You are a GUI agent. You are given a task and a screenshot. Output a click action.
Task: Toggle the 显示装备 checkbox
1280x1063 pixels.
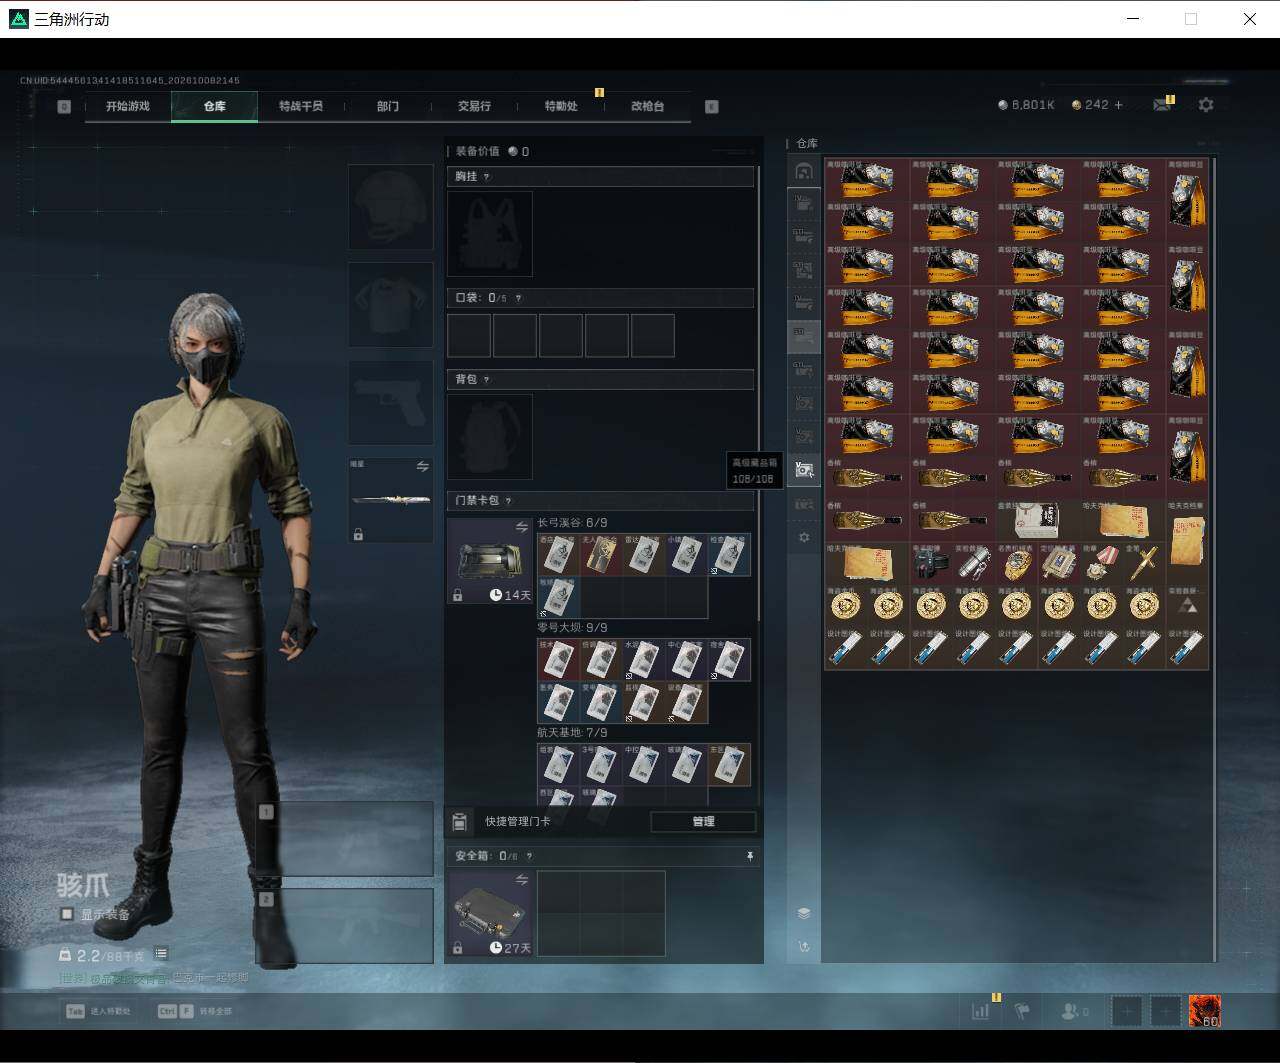tap(67, 914)
